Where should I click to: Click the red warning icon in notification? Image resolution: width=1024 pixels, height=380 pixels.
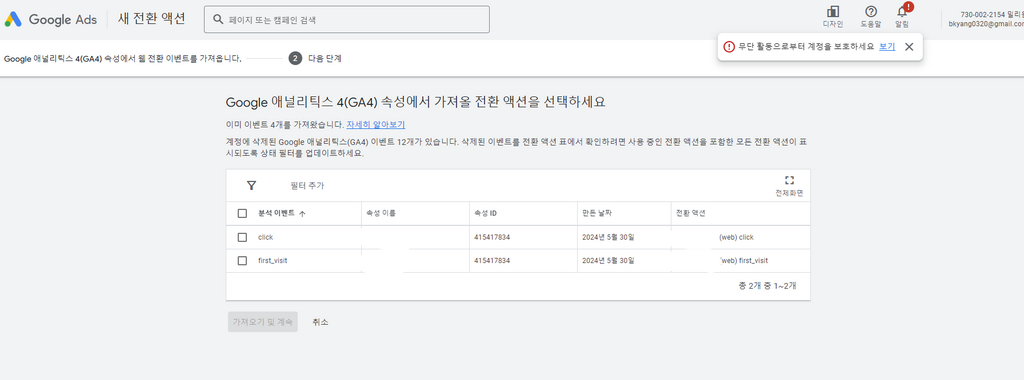729,47
